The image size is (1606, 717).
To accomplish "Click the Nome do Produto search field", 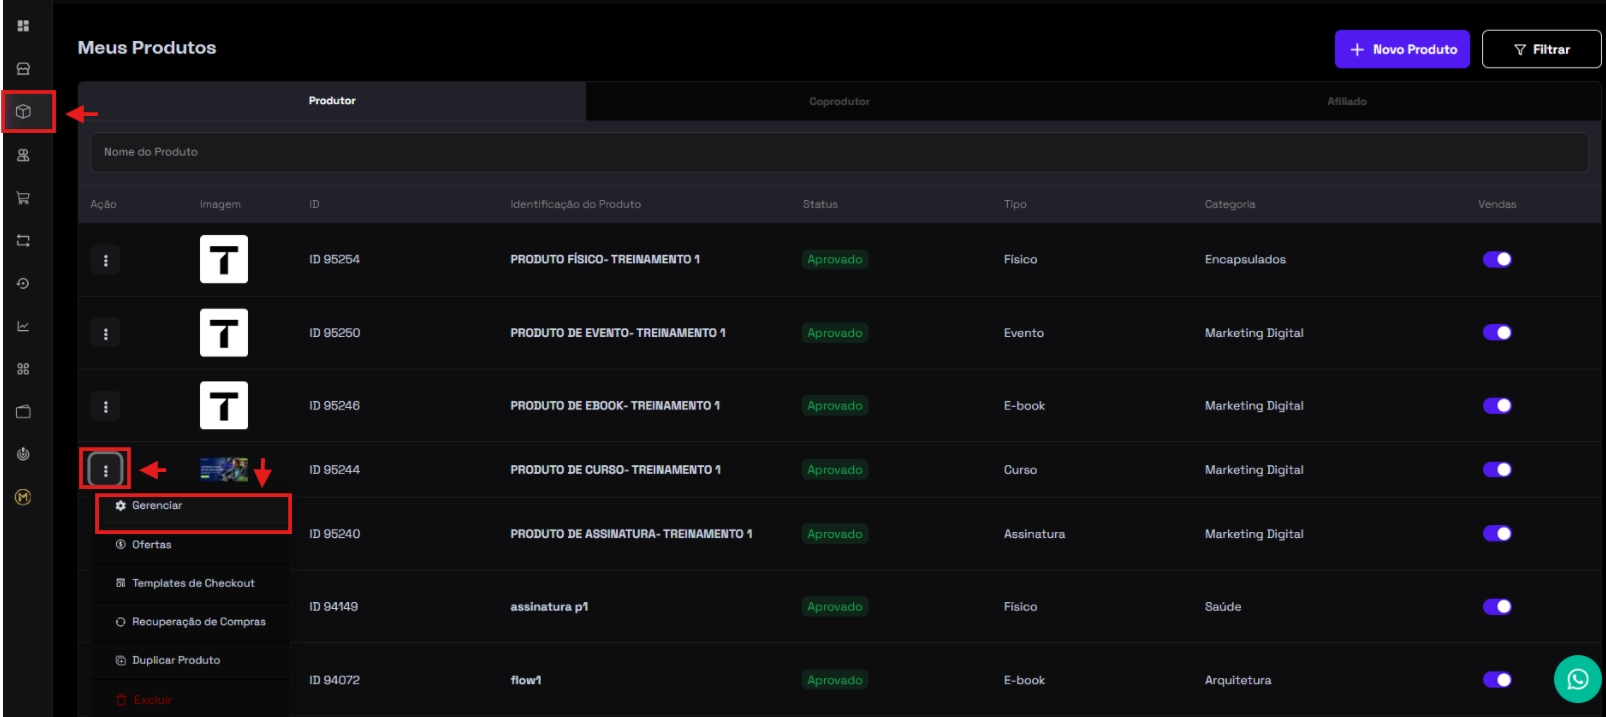I will click(x=838, y=152).
